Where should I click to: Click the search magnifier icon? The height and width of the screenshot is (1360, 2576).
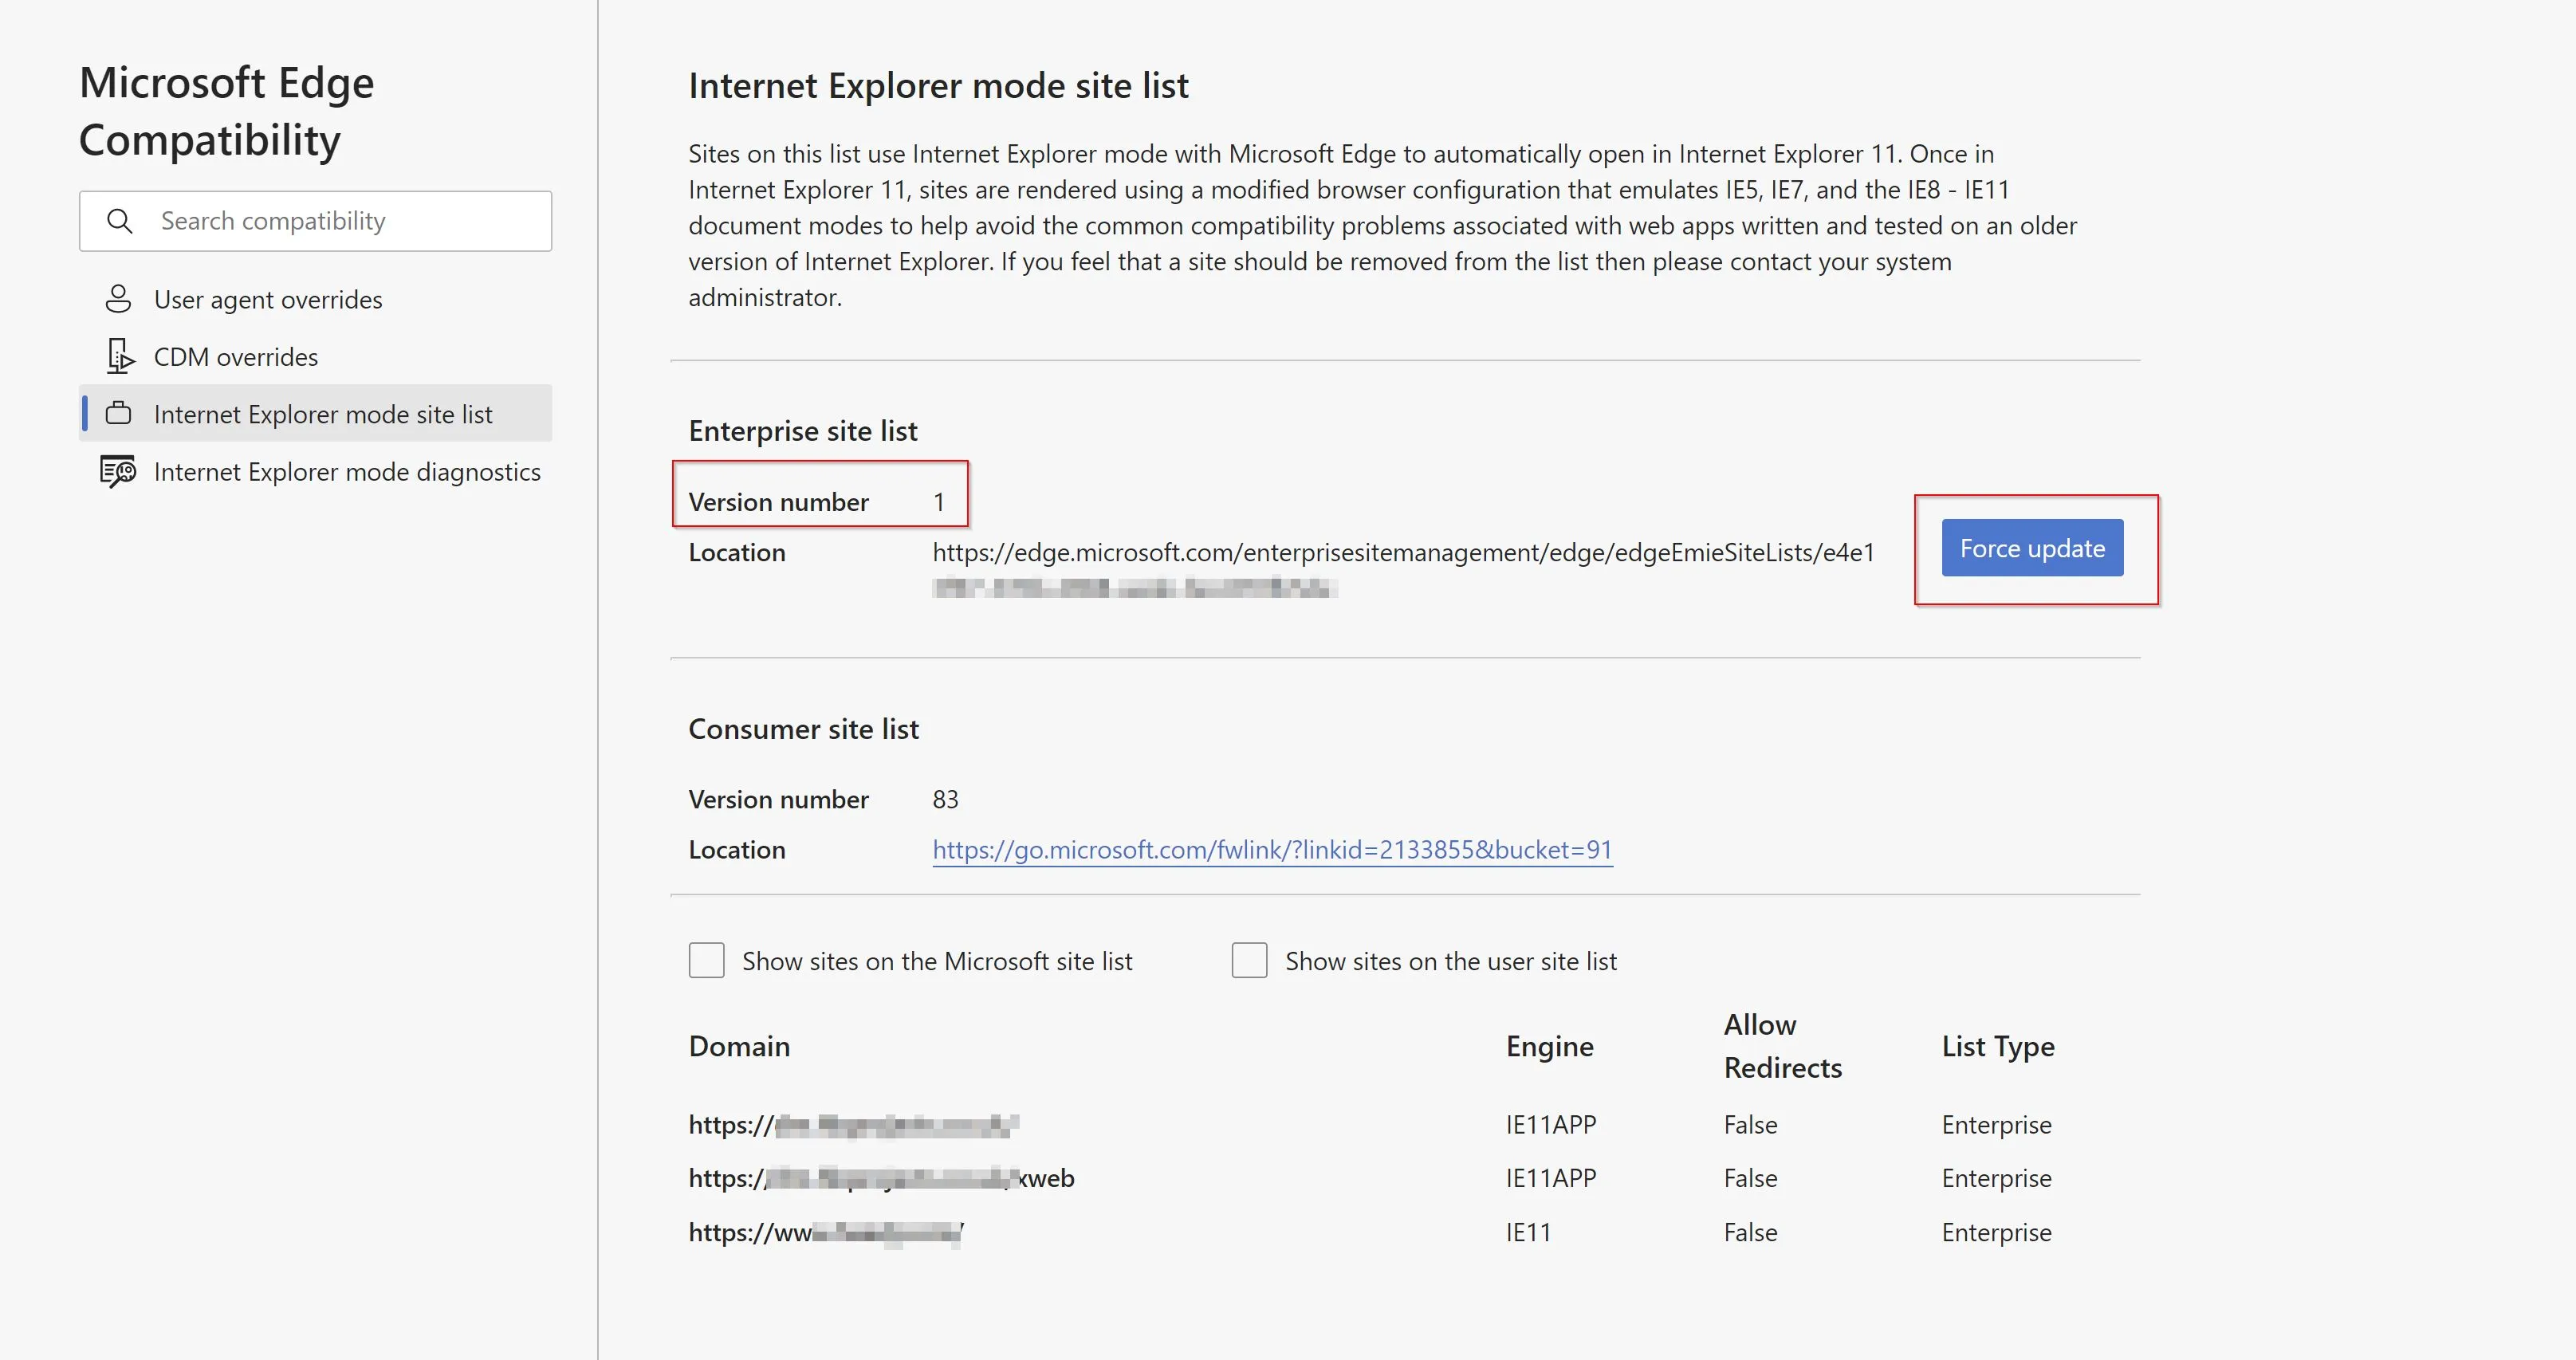pyautogui.click(x=120, y=221)
